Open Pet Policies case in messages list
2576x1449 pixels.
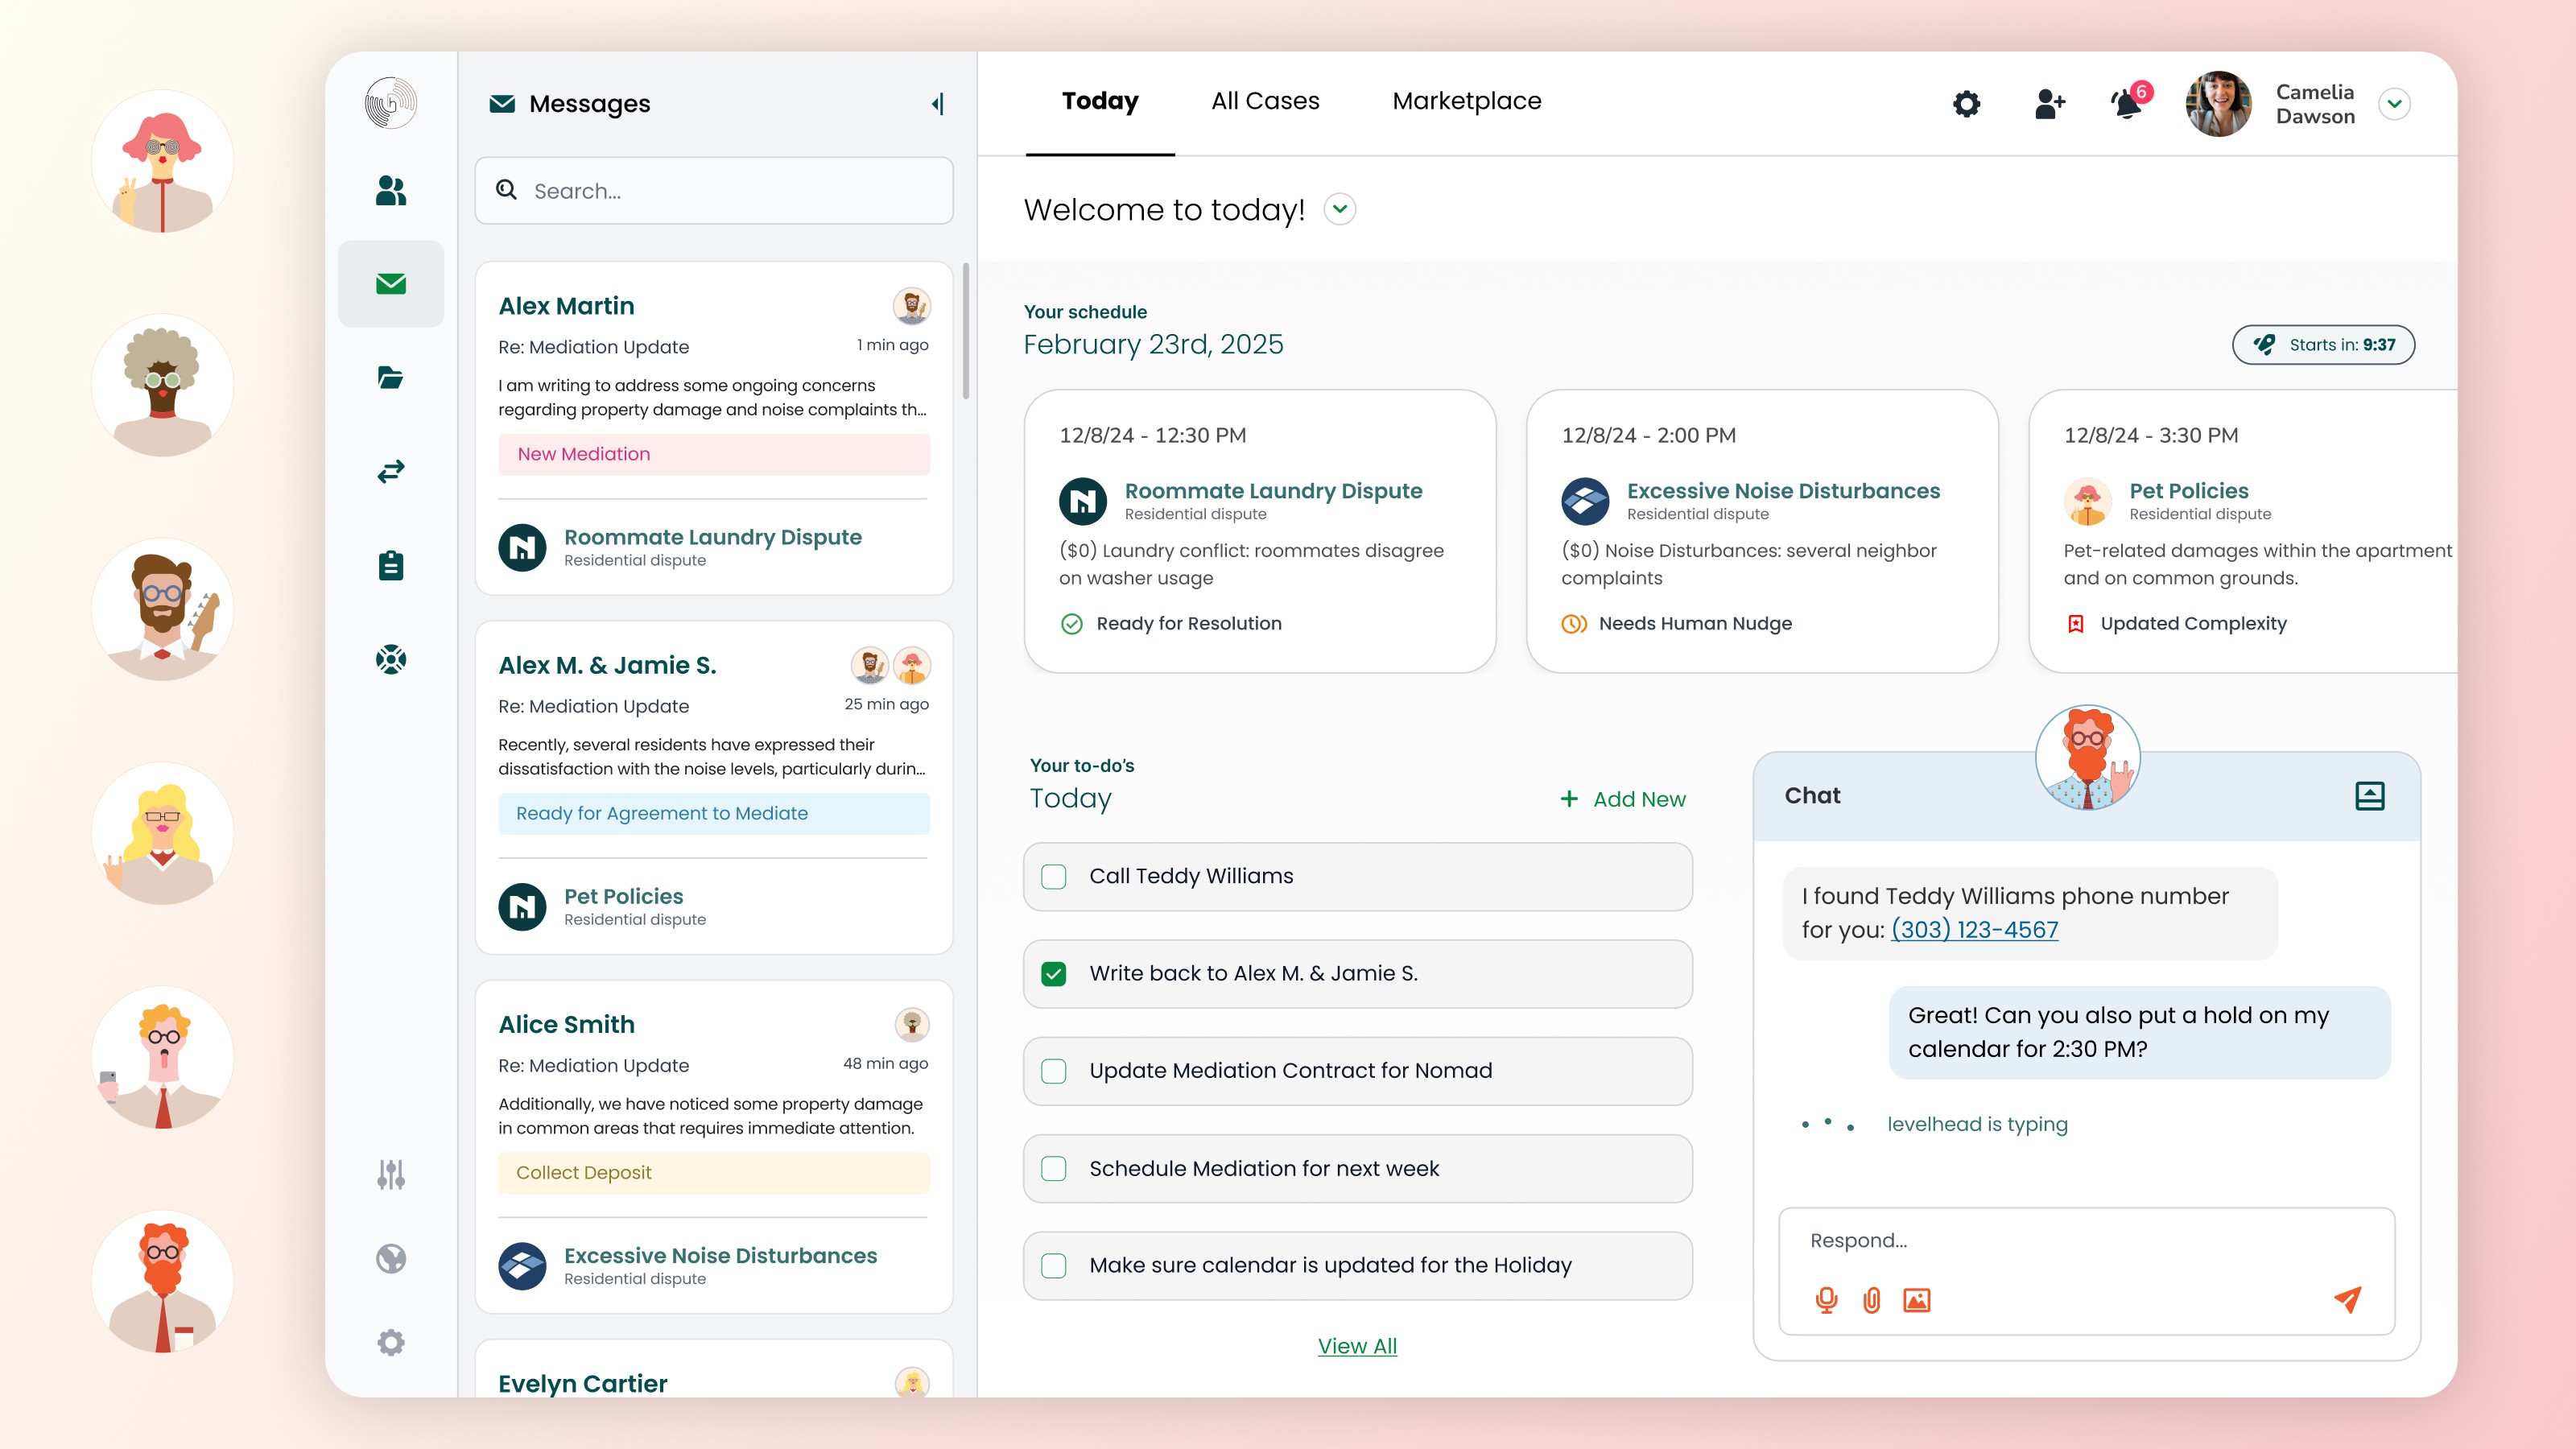(623, 896)
